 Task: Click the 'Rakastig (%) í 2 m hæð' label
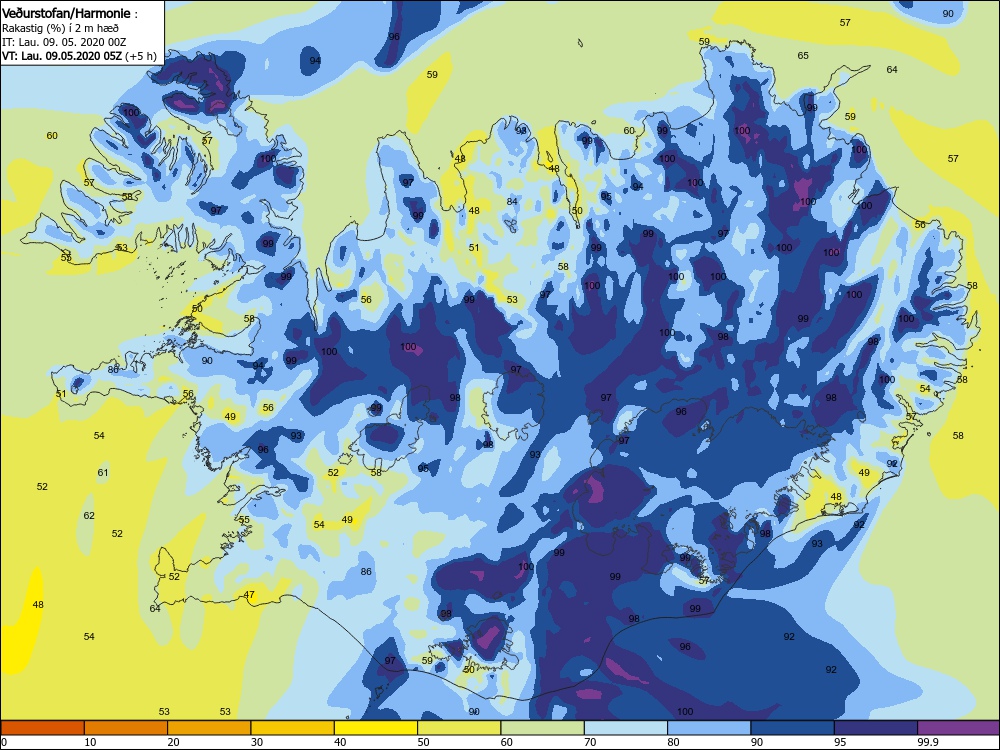pos(61,28)
